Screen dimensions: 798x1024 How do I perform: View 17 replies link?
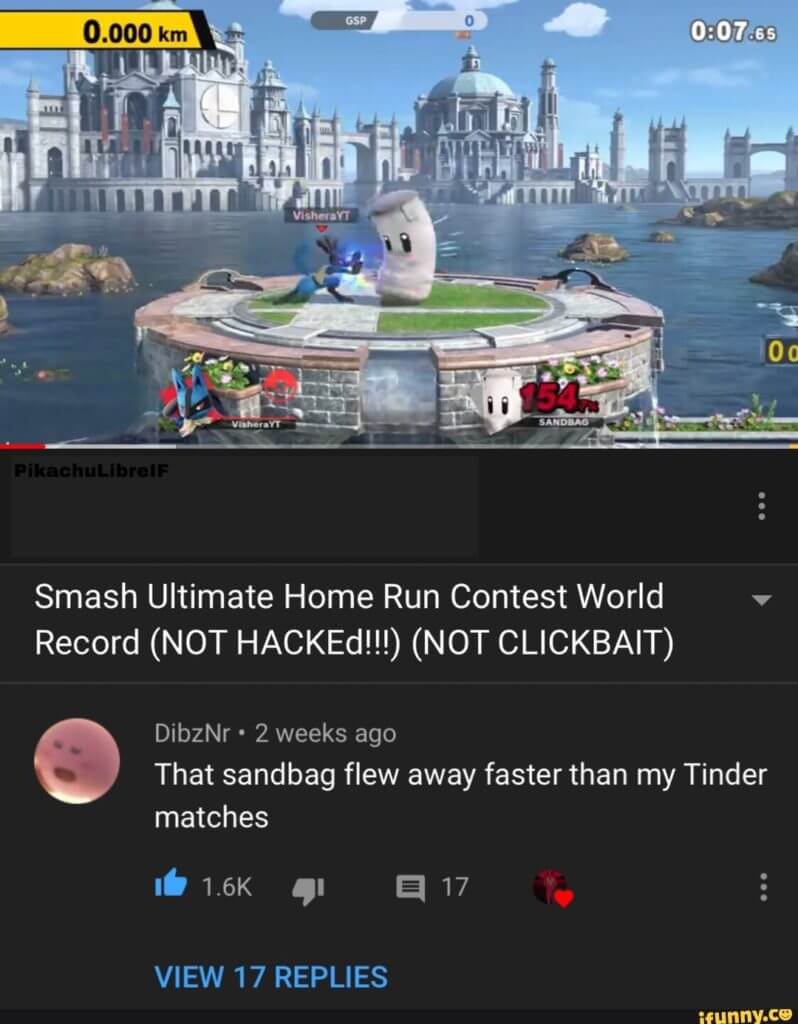tap(271, 976)
